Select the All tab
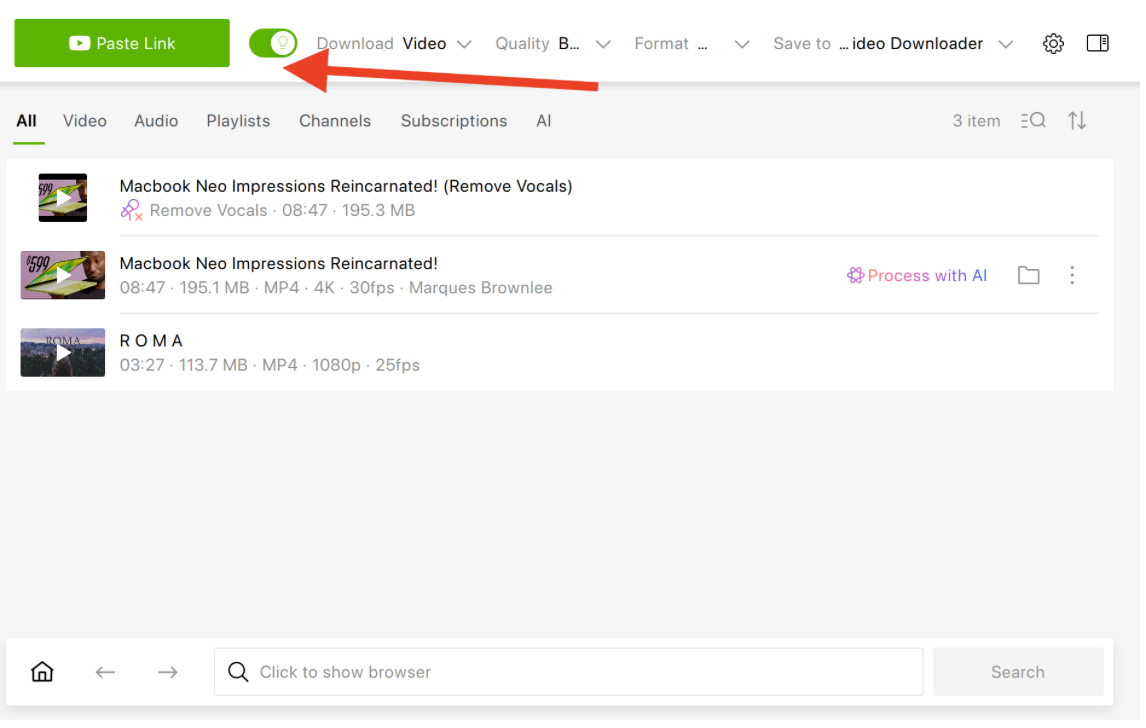The width and height of the screenshot is (1146, 728). coord(26,121)
